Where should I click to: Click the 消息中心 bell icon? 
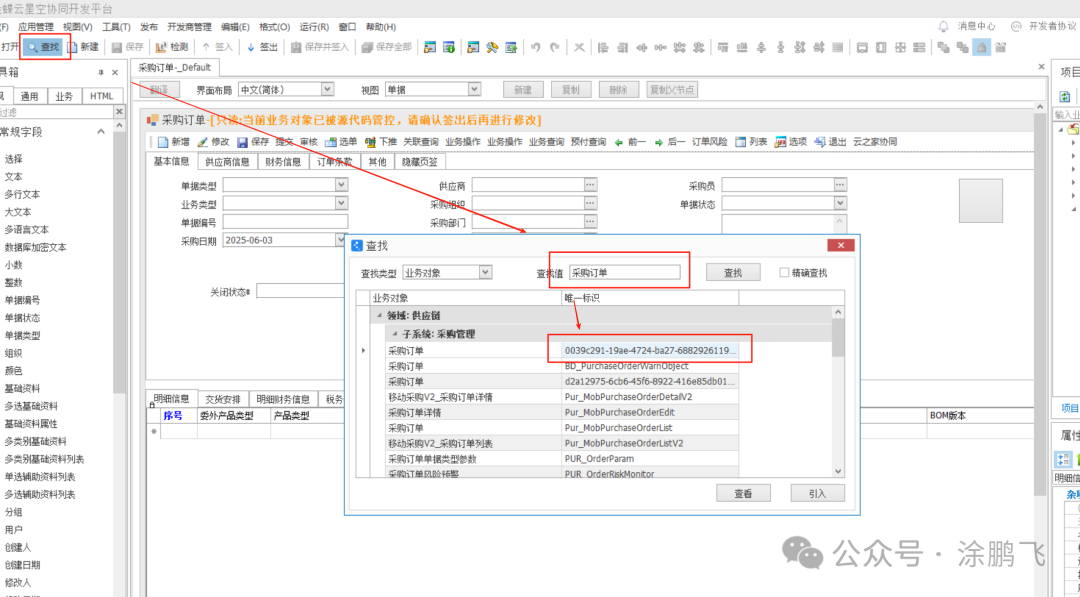coord(944,27)
